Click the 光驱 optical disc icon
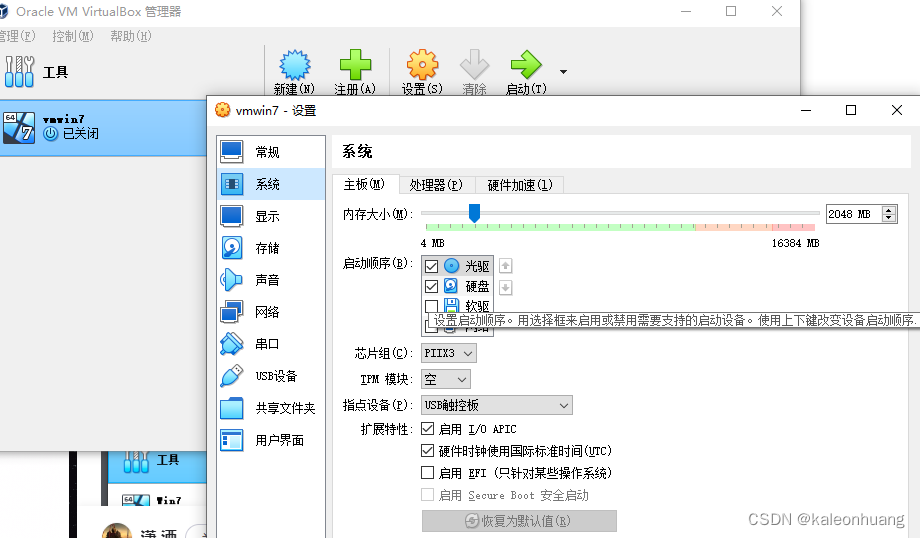Image resolution: width=920 pixels, height=538 pixels. tap(451, 266)
